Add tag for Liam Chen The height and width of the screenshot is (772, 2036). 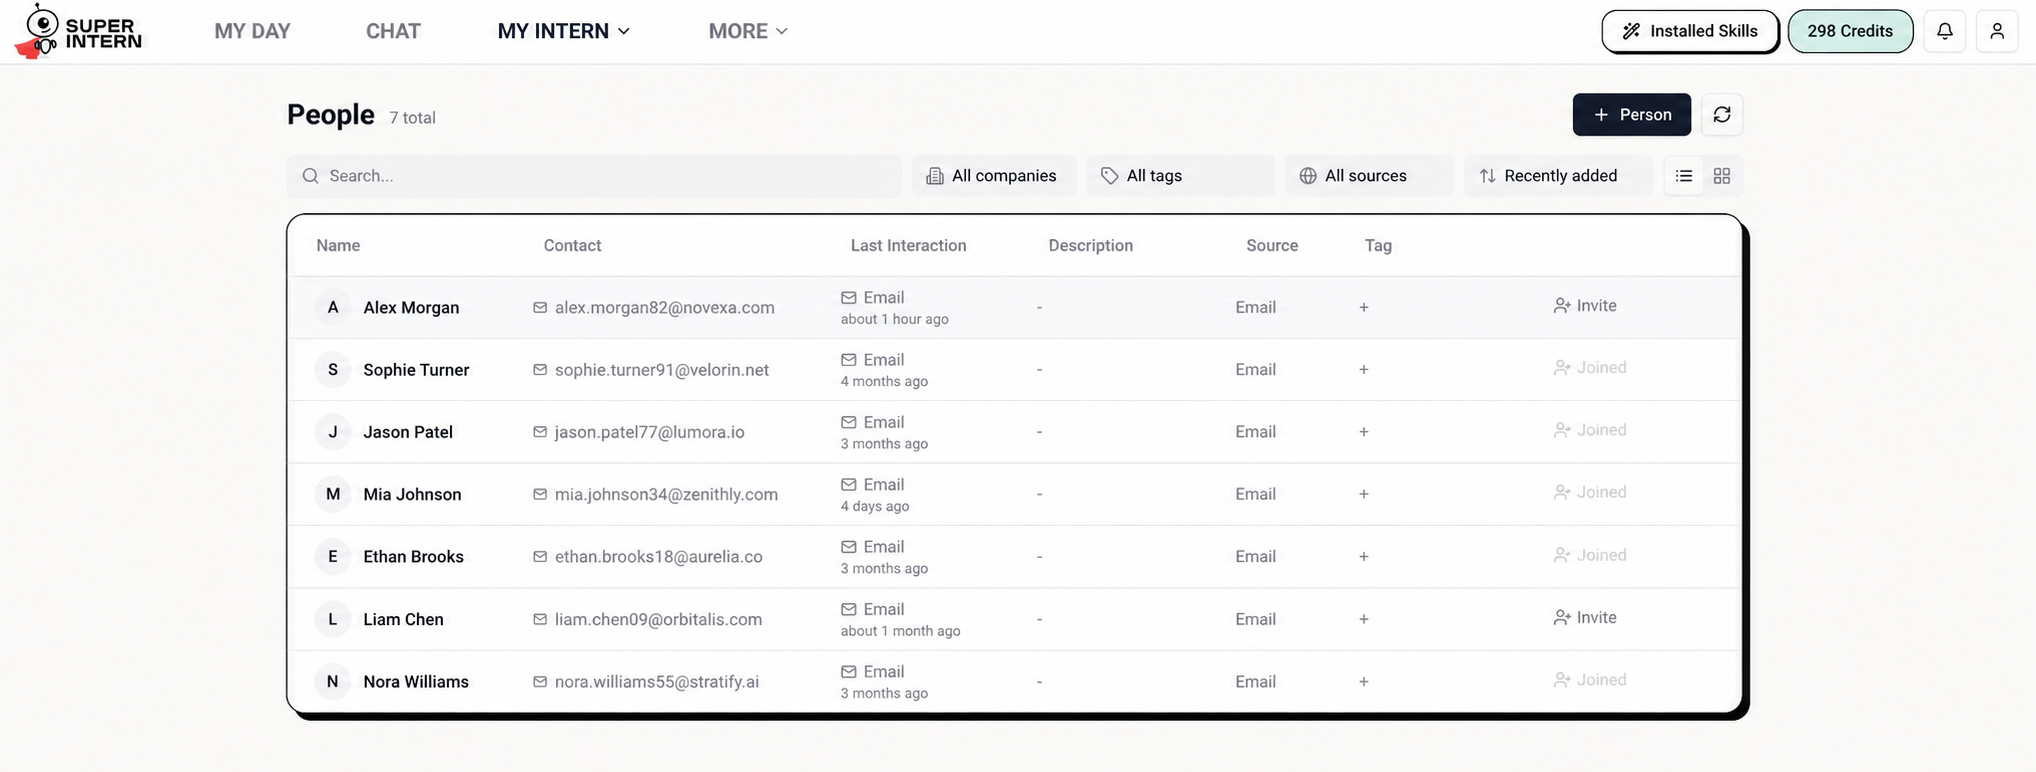click(x=1363, y=619)
